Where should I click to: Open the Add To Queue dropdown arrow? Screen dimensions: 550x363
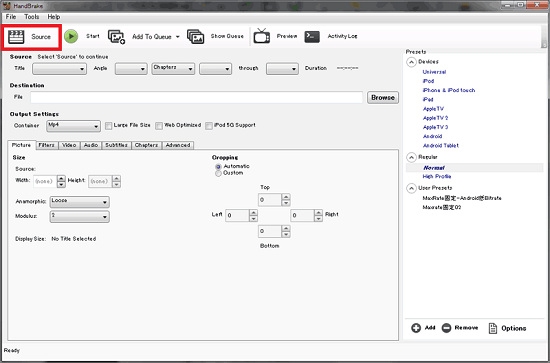(177, 37)
